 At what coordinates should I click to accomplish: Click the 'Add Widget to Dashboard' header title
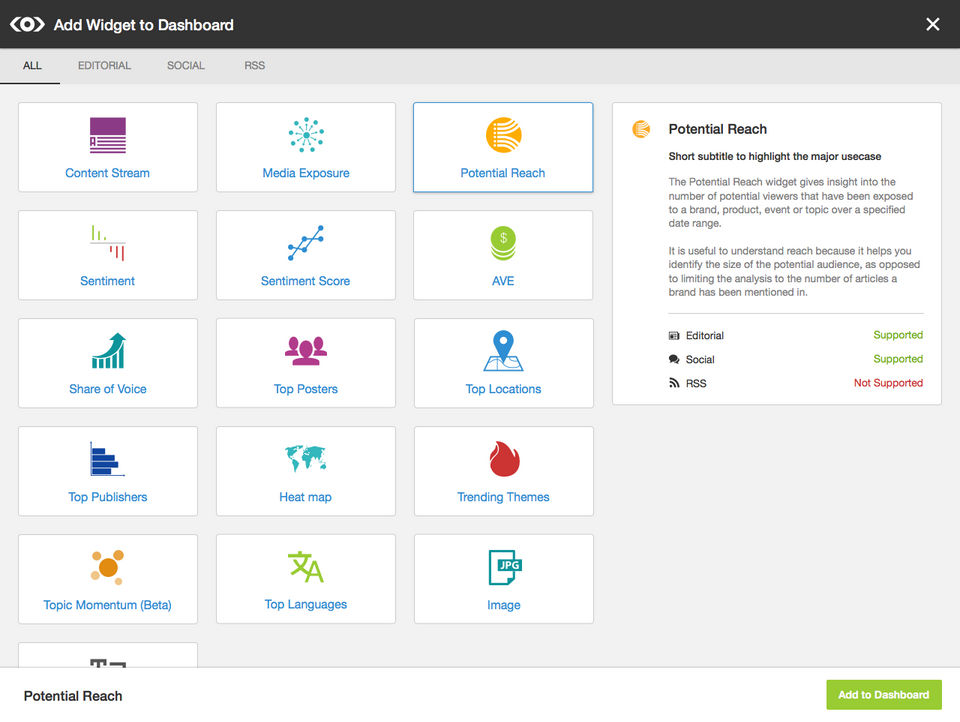144,25
